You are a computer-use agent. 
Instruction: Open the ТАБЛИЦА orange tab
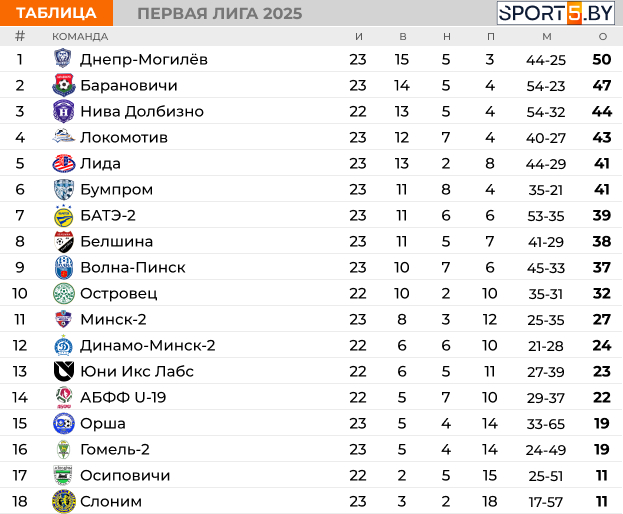point(56,13)
